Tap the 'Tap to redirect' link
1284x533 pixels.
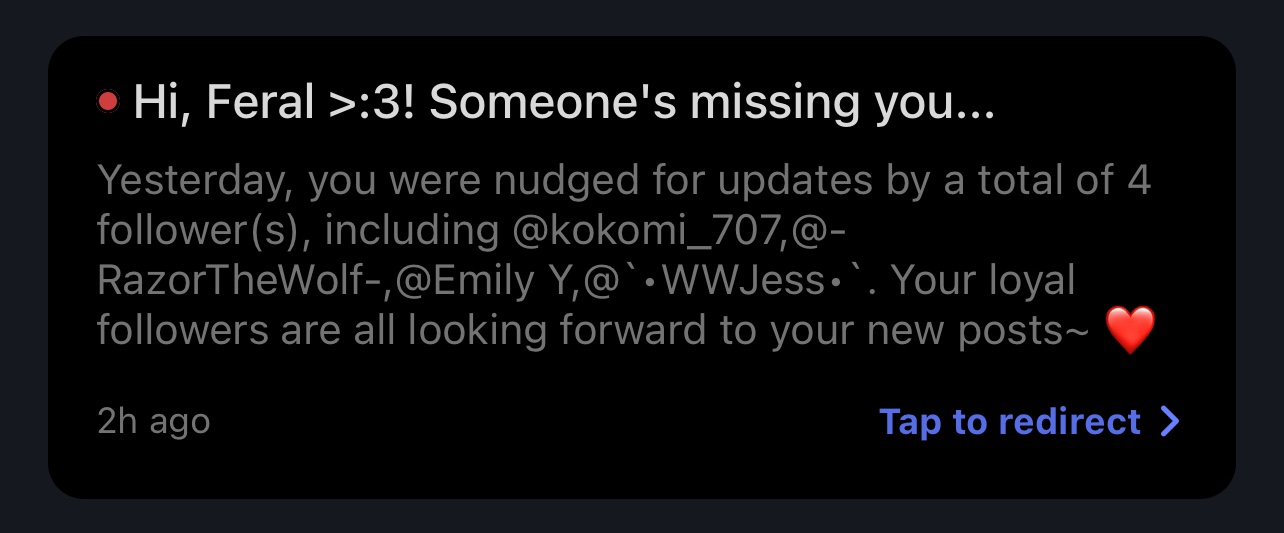[1010, 422]
